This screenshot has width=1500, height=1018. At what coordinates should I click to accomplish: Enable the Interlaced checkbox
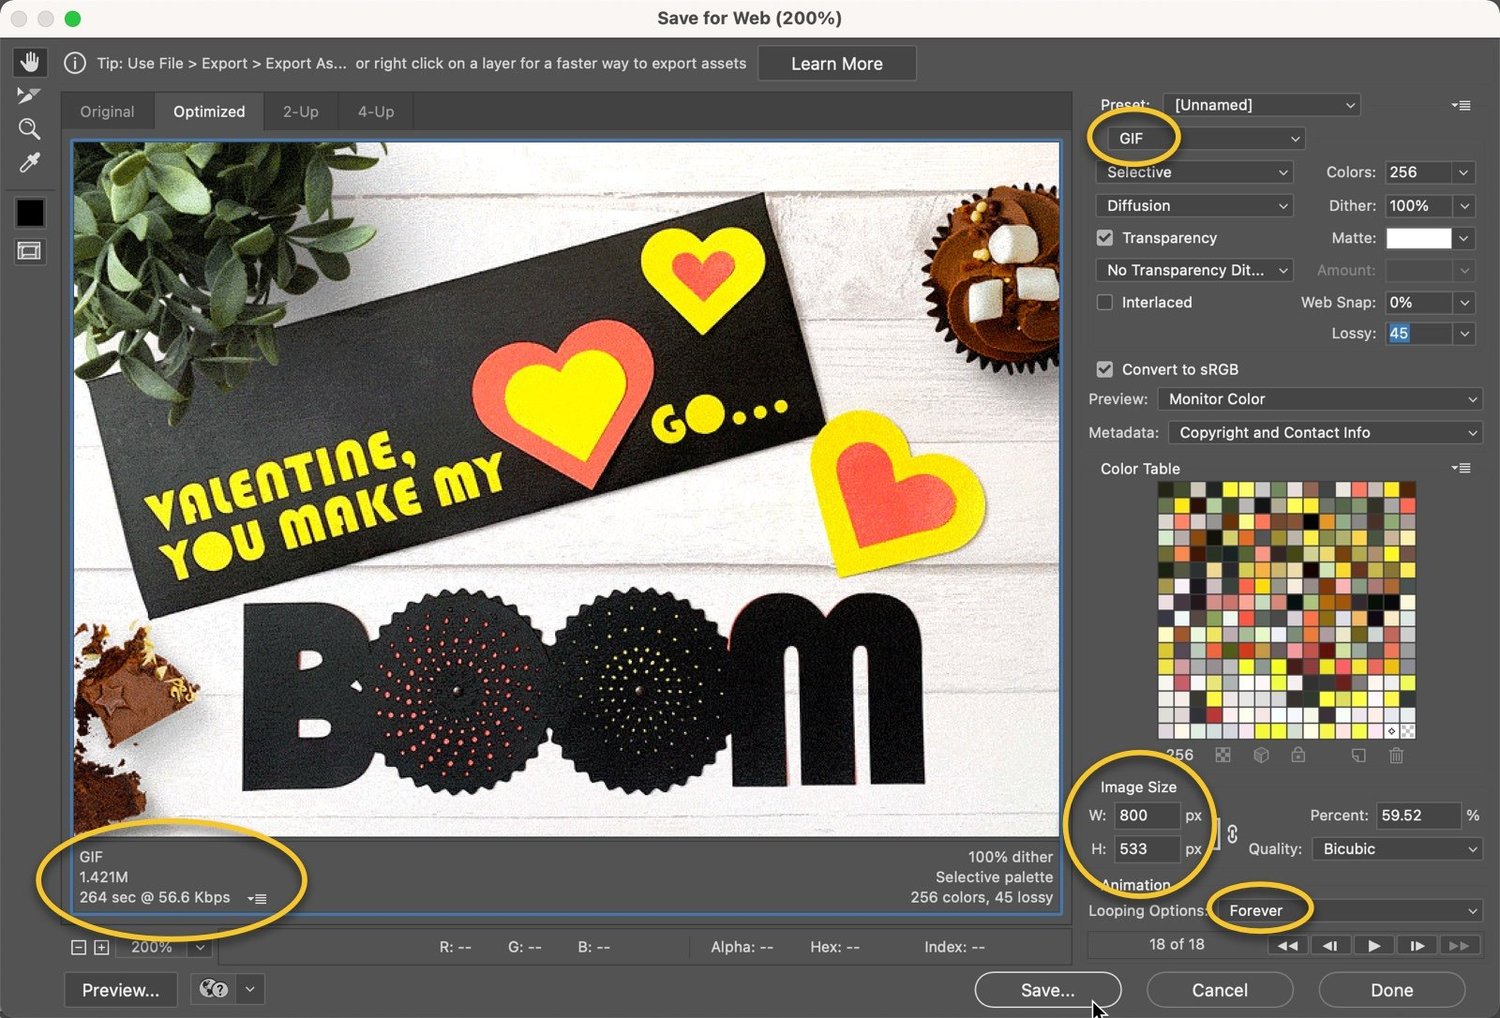pyautogui.click(x=1105, y=302)
